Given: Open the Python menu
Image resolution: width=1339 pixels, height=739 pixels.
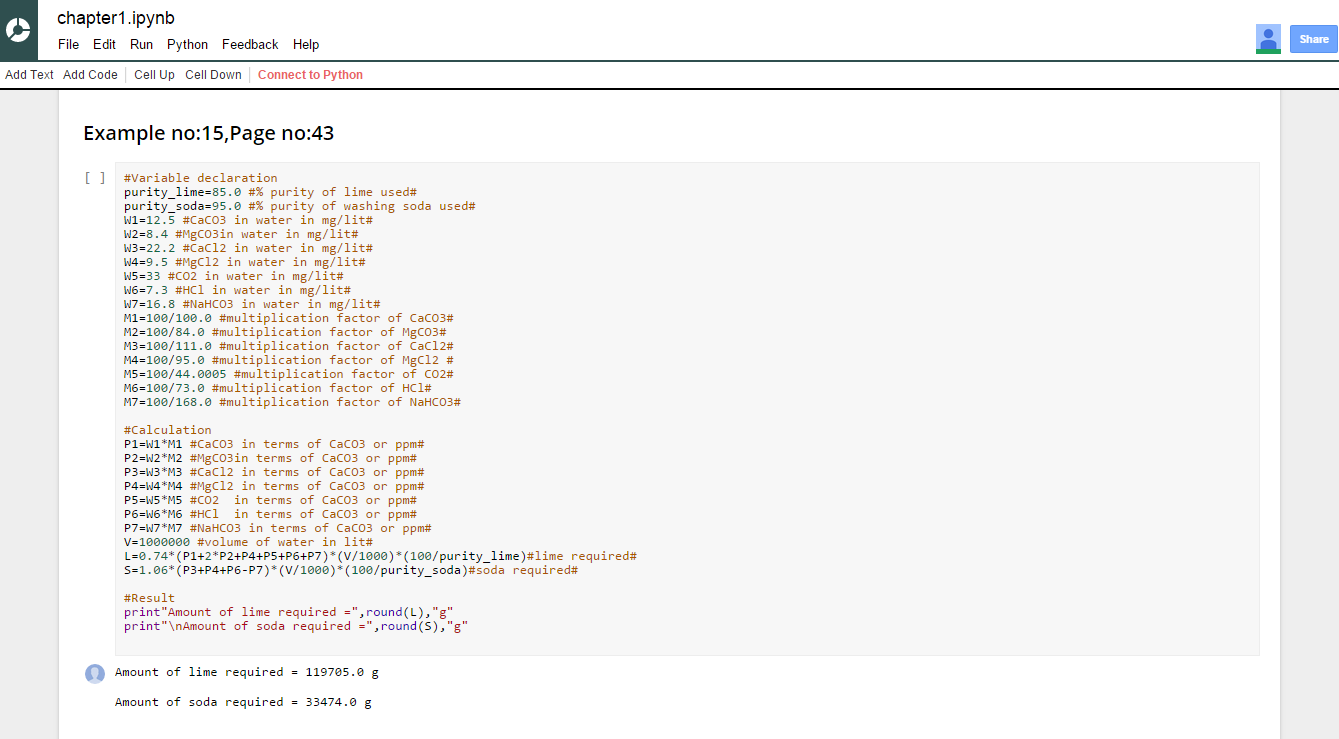Looking at the screenshot, I should click(x=188, y=44).
